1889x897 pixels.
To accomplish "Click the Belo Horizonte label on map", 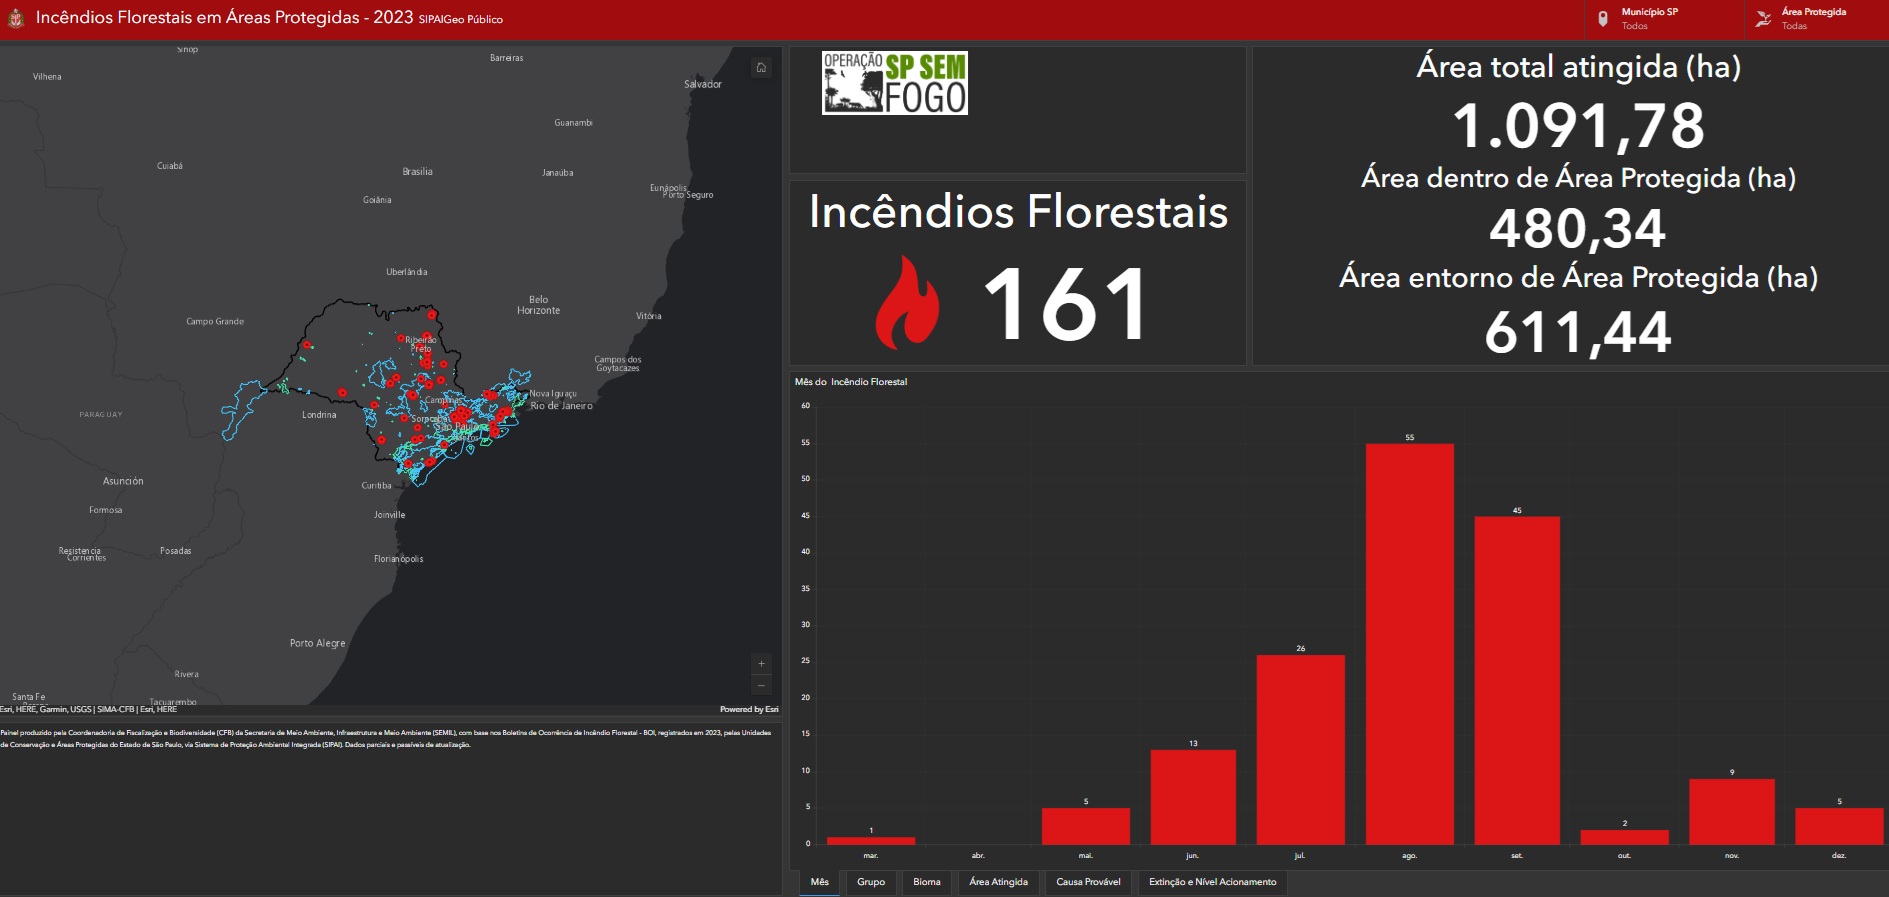I will 538,305.
